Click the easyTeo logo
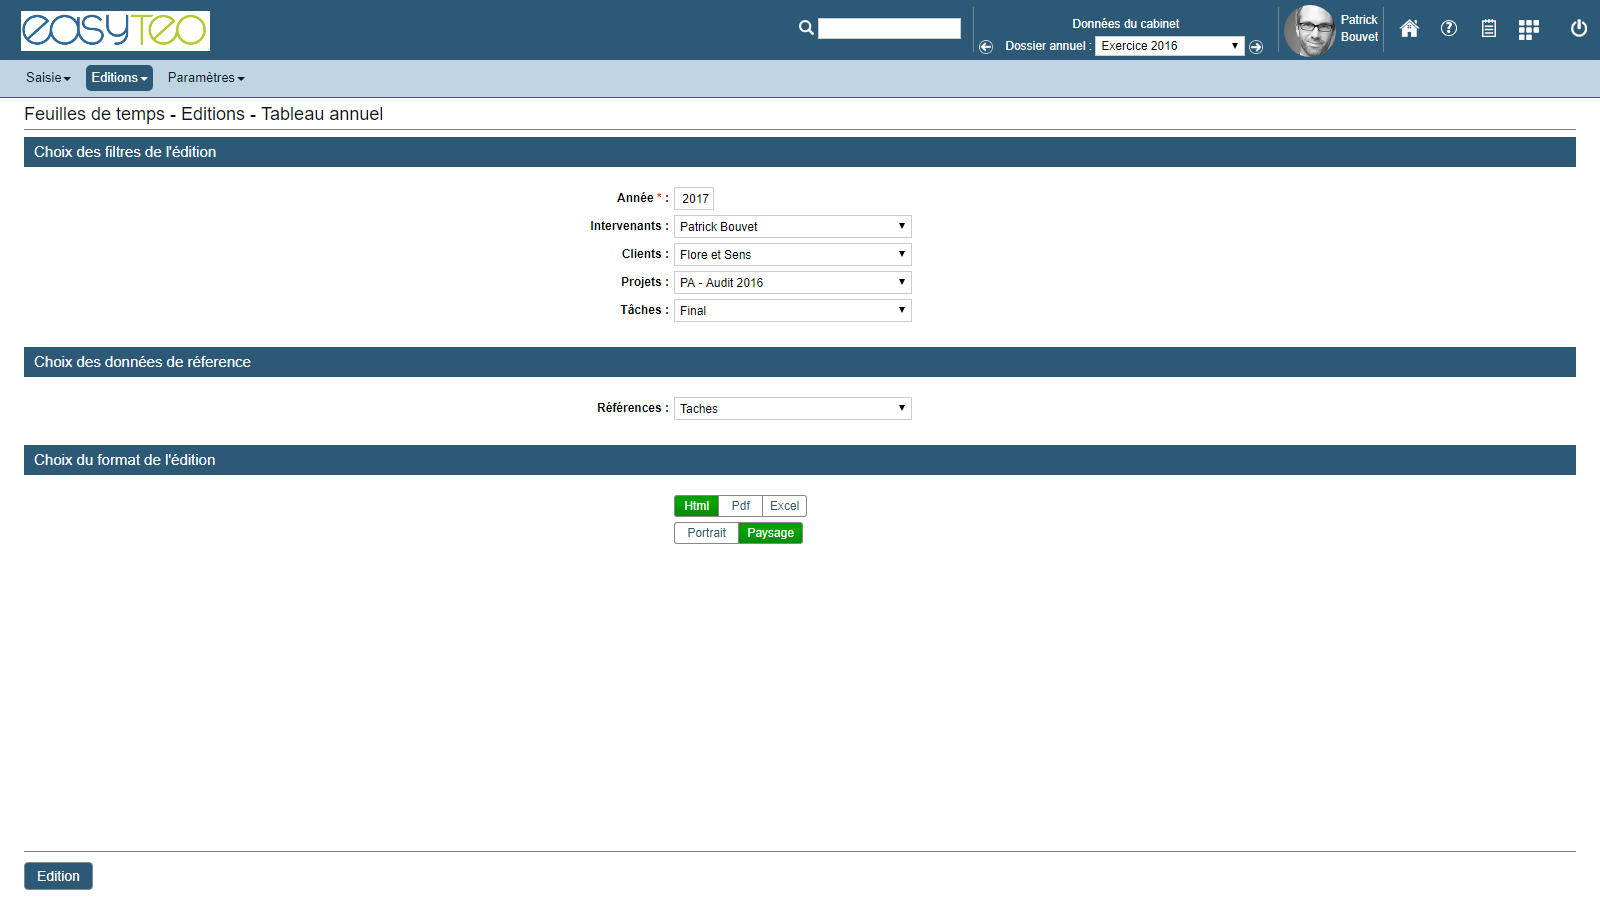Screen dimensions: 1600x900 pos(115,31)
